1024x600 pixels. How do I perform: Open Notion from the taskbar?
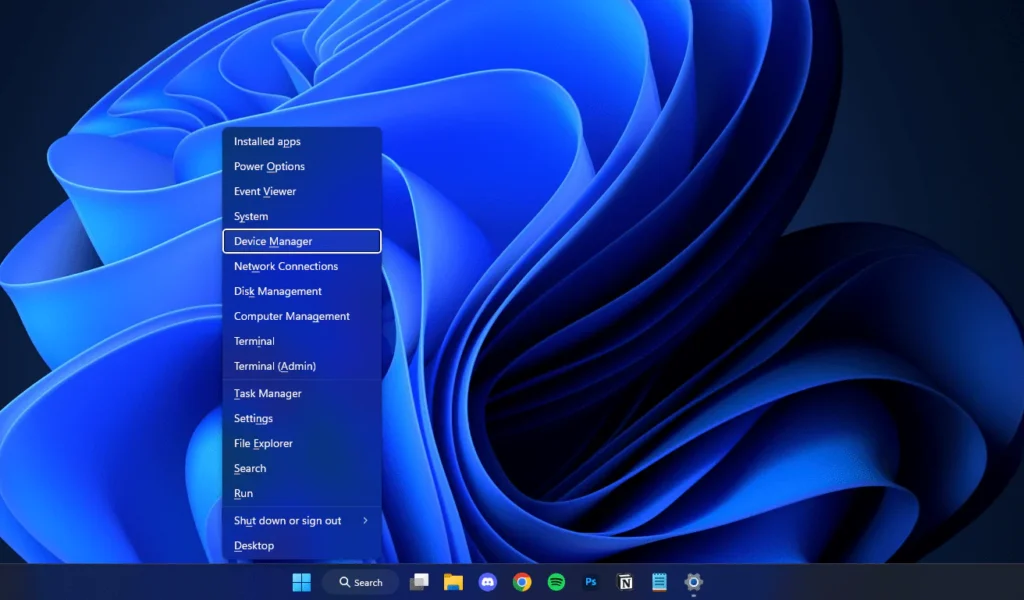click(x=625, y=582)
